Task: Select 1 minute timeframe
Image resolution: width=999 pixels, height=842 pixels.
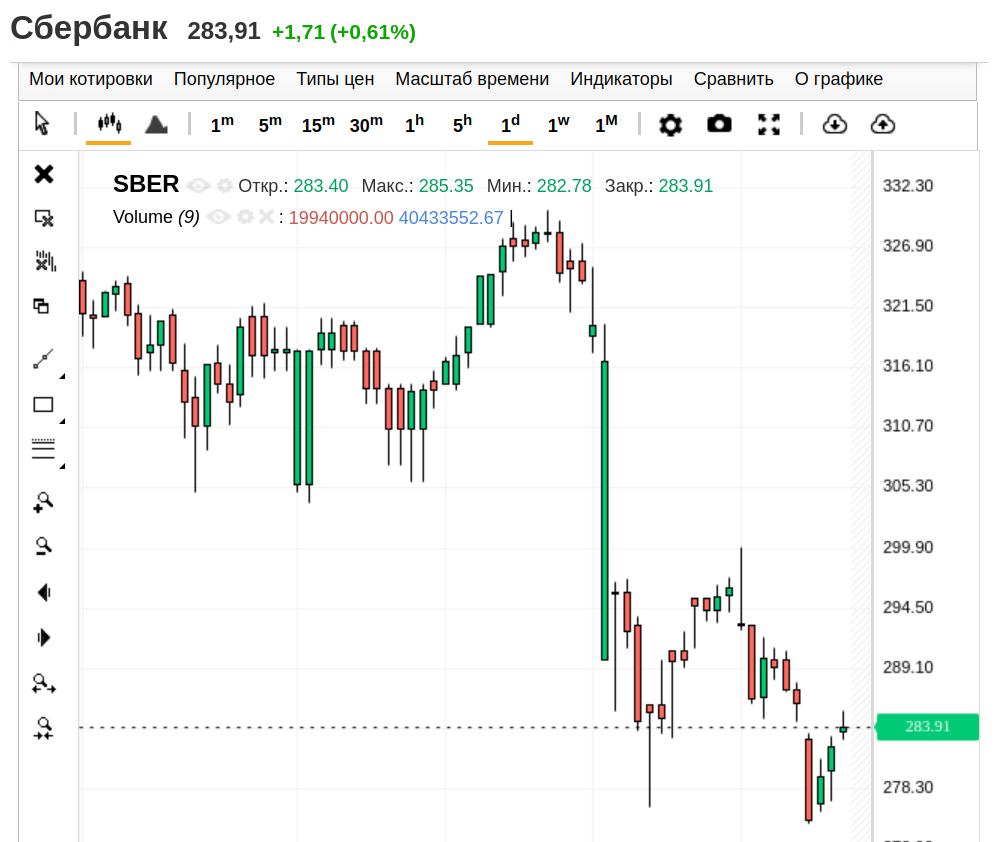Action: point(222,124)
